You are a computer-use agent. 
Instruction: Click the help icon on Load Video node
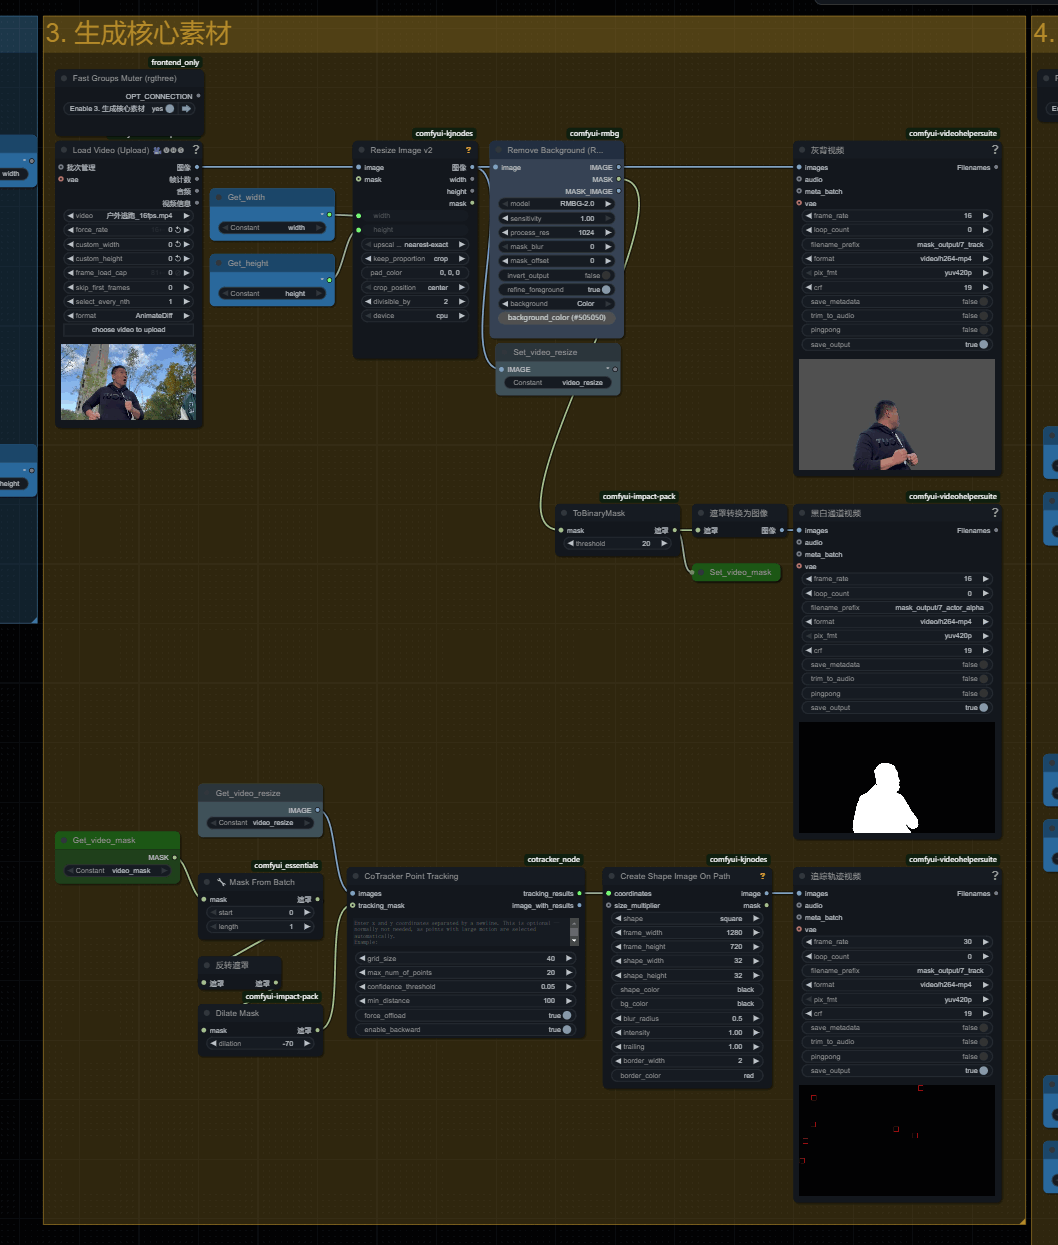(x=196, y=150)
